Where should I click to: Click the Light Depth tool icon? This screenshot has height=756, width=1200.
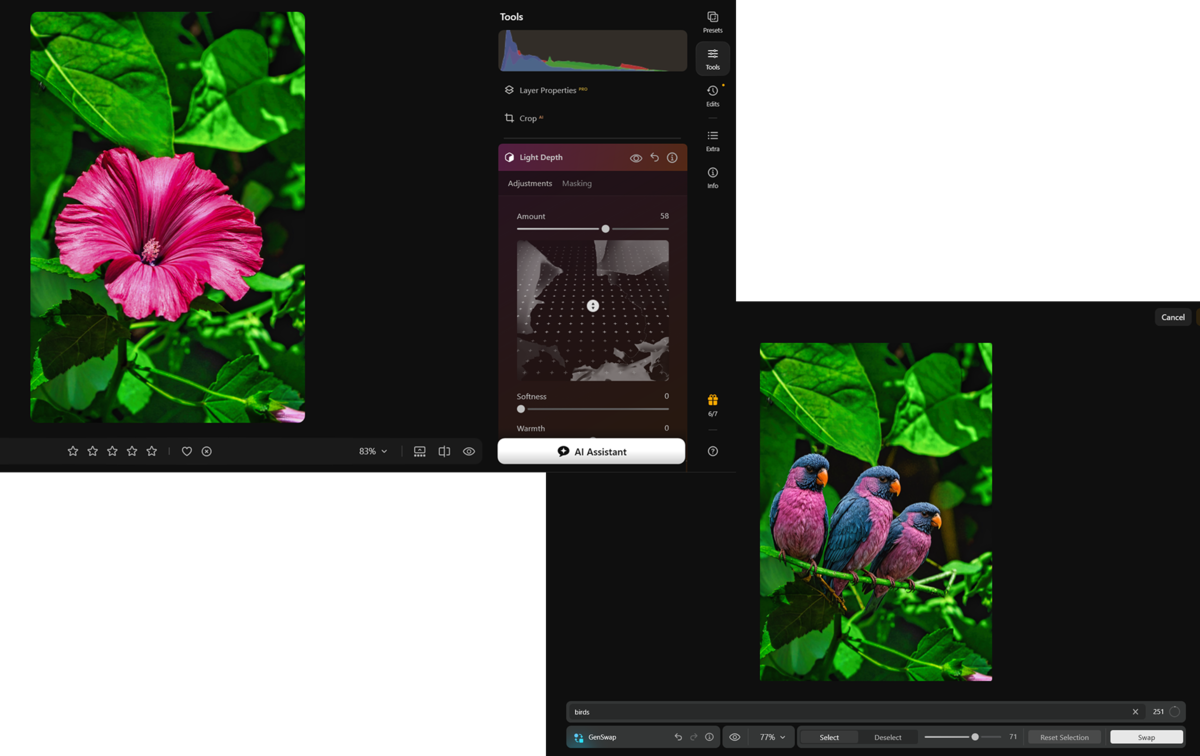pyautogui.click(x=509, y=157)
